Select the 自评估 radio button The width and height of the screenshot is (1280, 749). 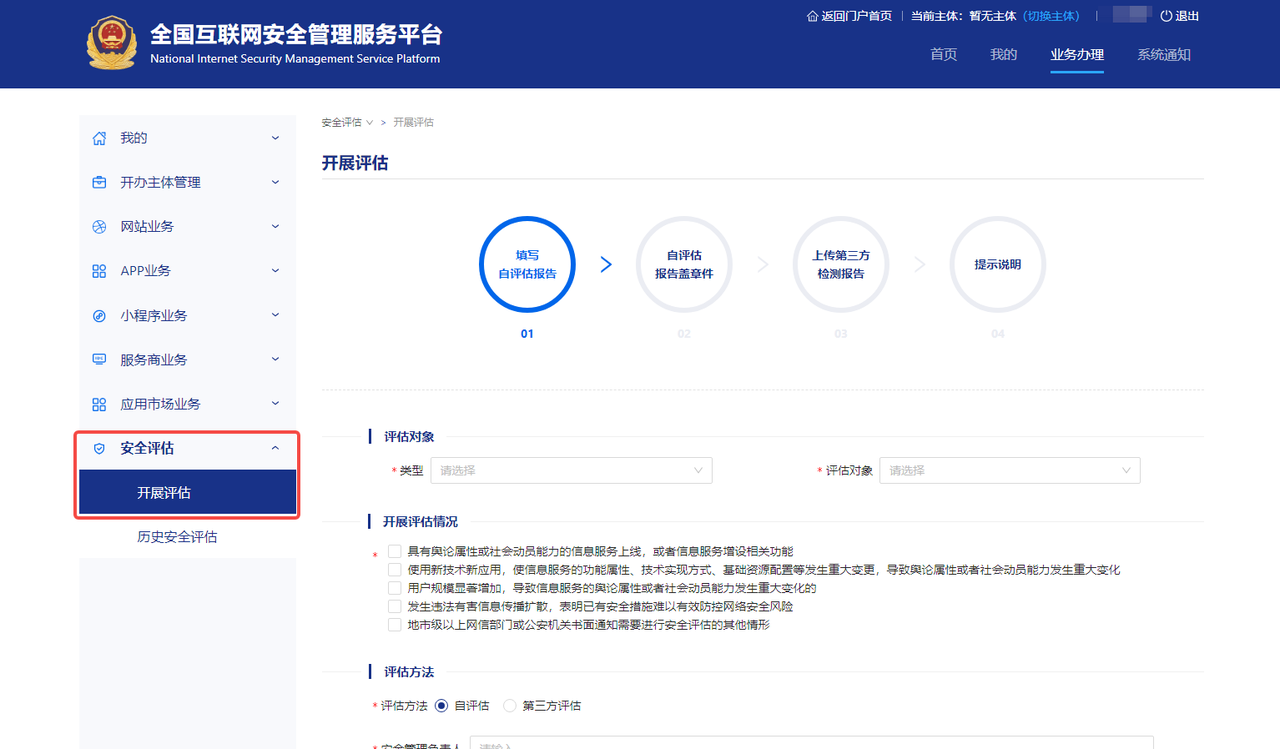(x=441, y=706)
